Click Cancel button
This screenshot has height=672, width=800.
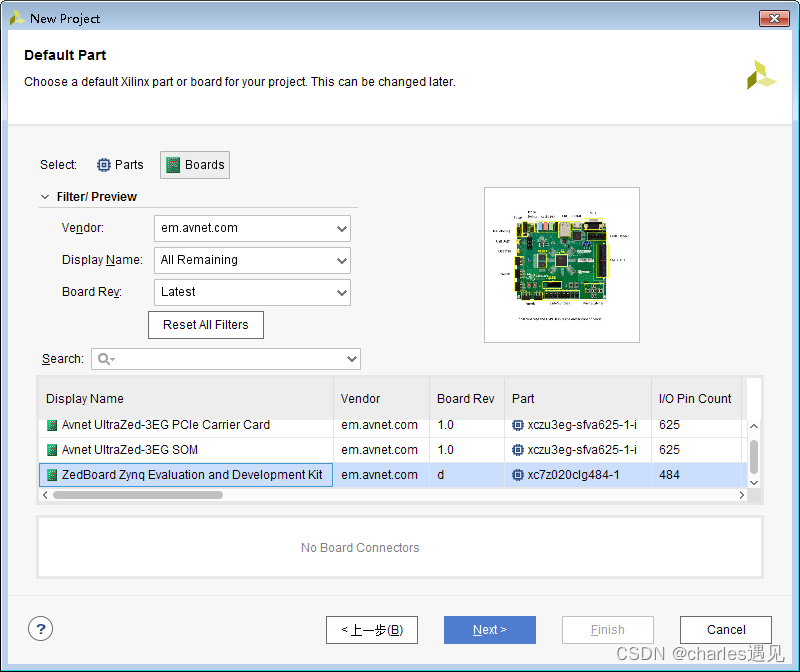[x=726, y=630]
